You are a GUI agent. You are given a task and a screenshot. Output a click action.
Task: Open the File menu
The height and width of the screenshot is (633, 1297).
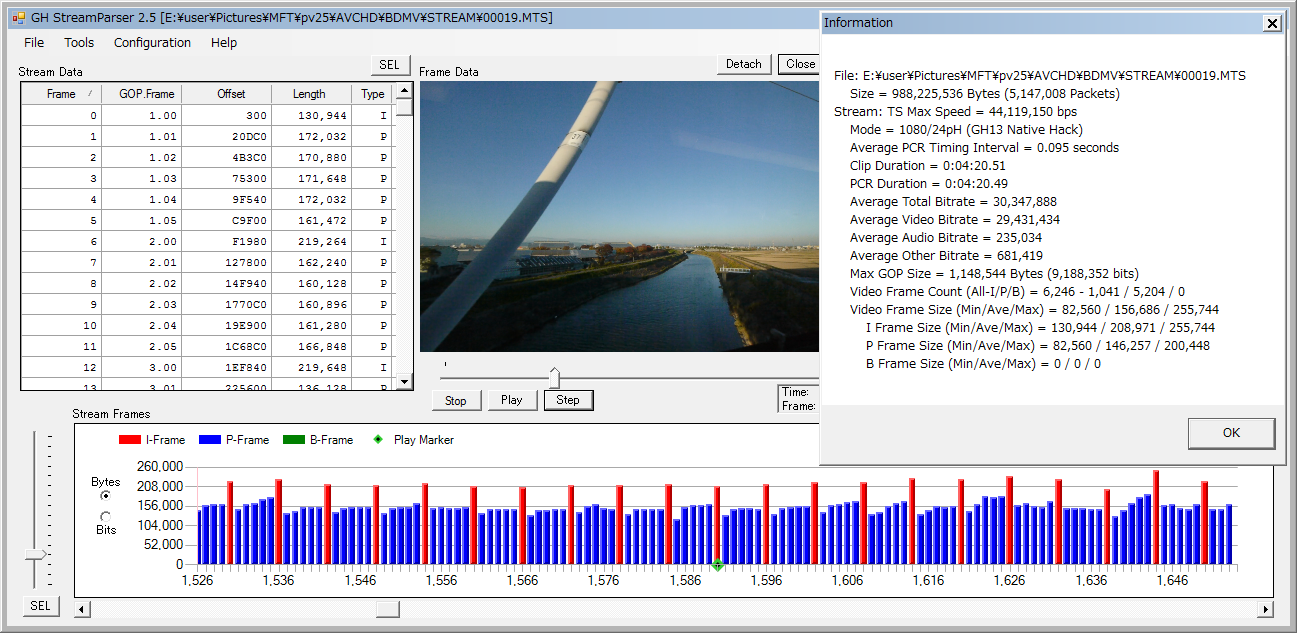click(x=34, y=43)
